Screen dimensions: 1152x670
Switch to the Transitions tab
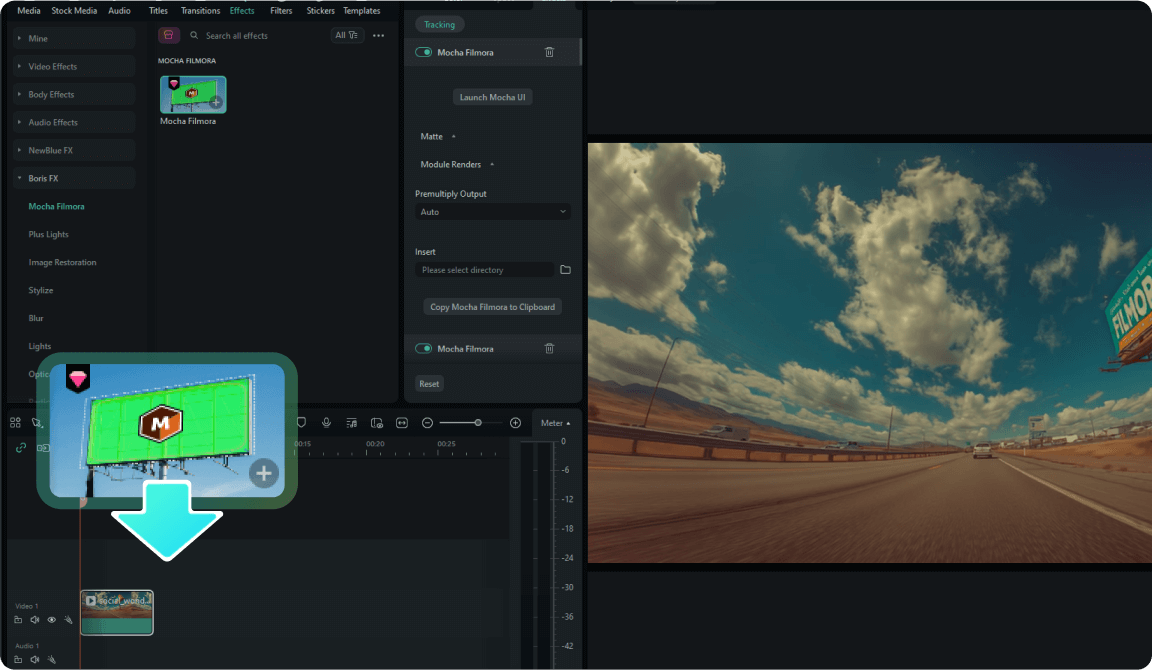click(200, 10)
